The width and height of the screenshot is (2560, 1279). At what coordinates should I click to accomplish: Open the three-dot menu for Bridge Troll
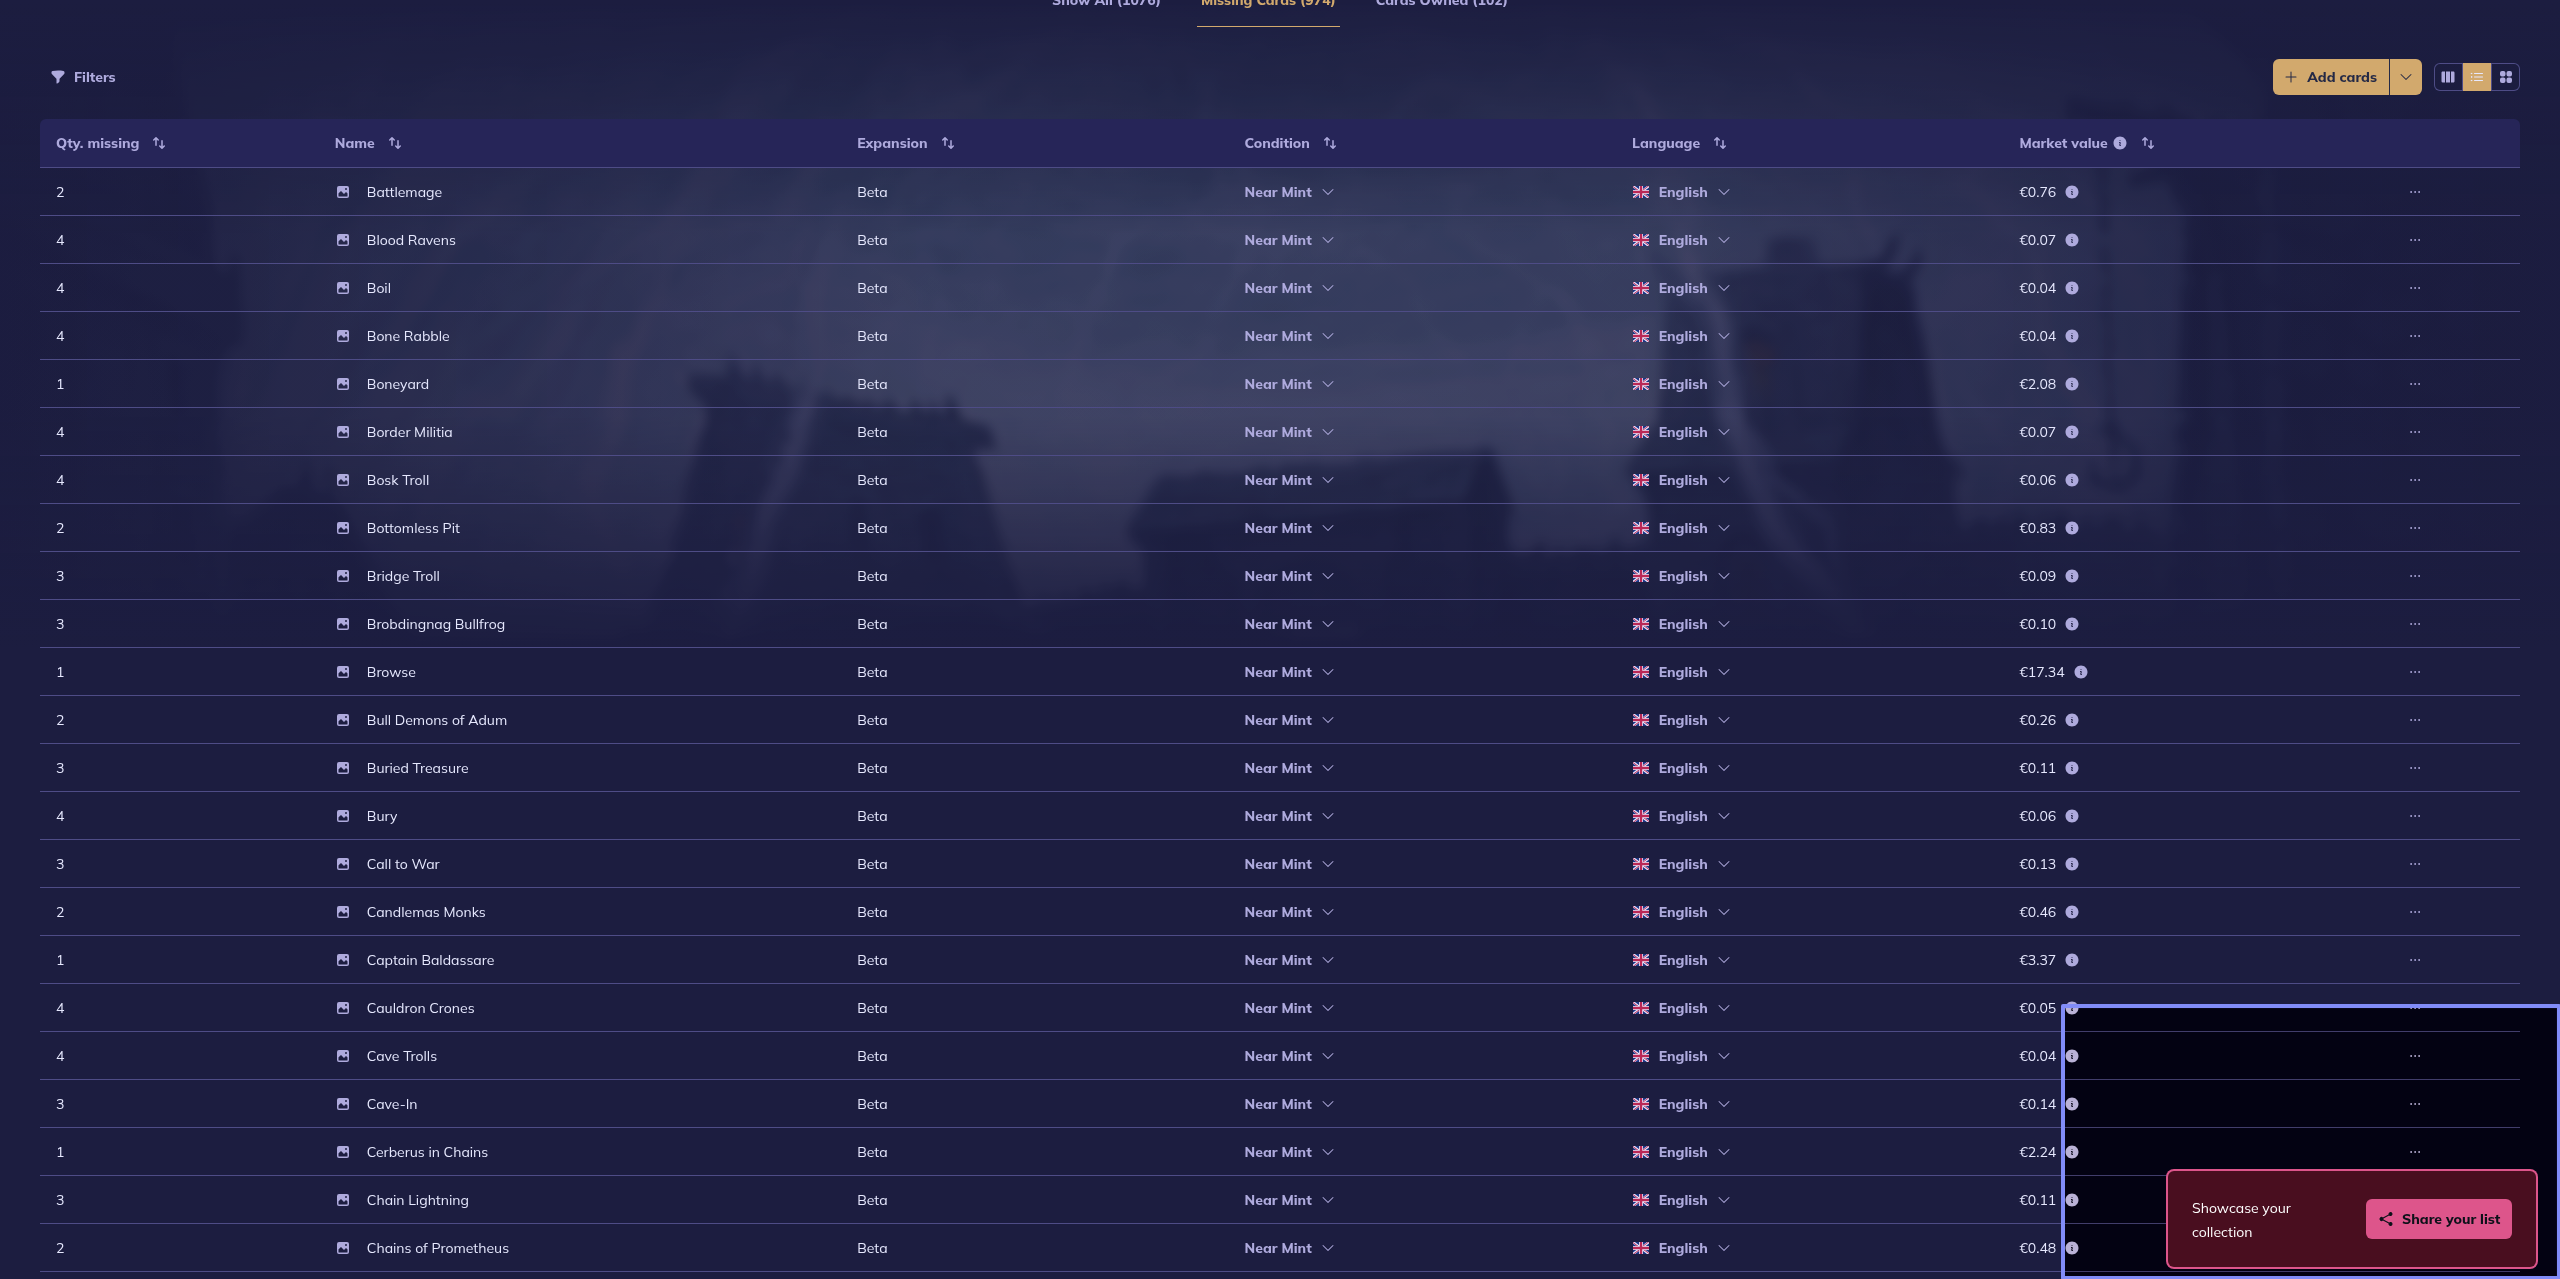(x=2415, y=576)
